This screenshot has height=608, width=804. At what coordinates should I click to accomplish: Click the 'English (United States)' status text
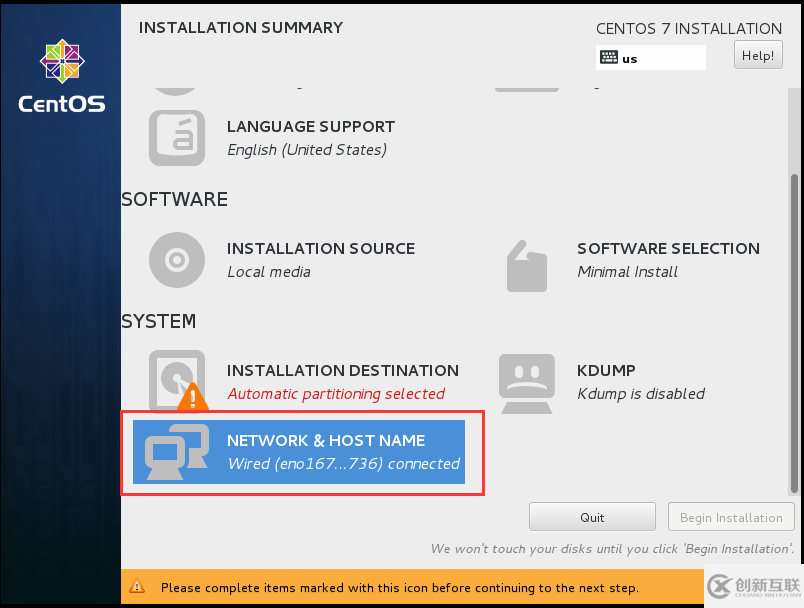[x=307, y=150]
